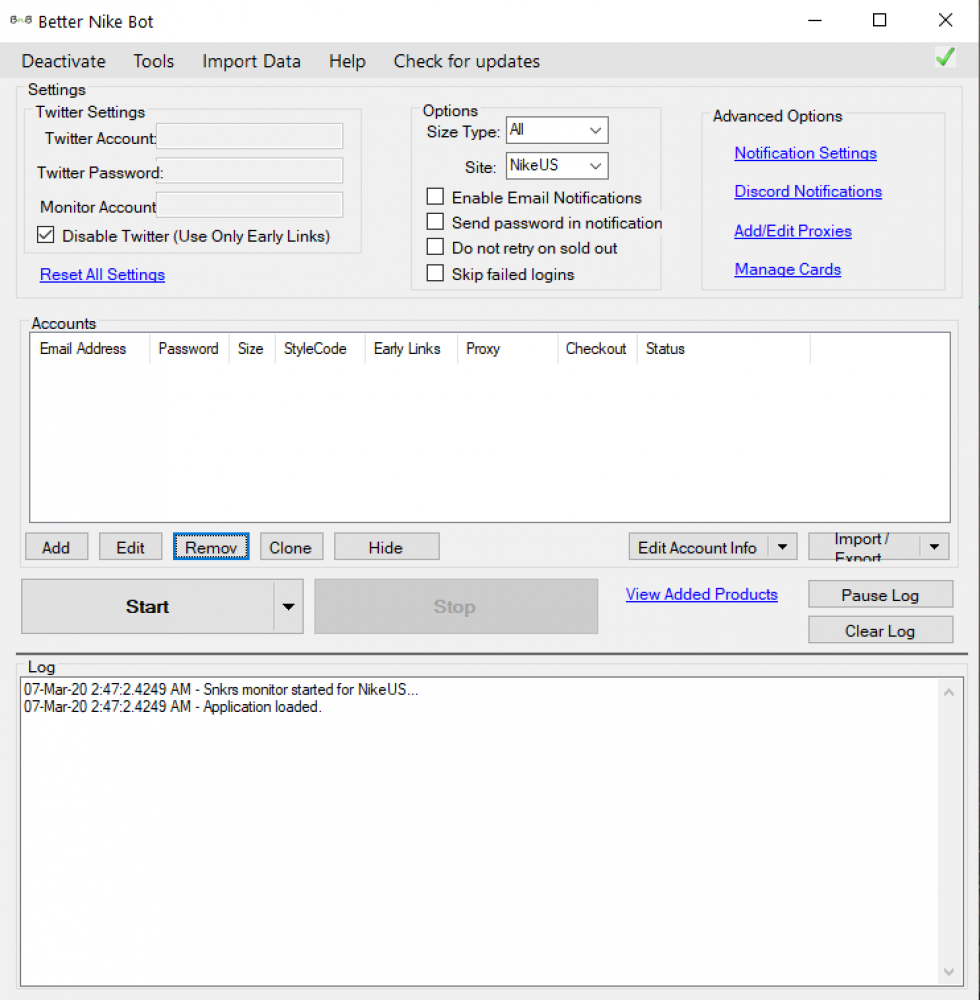Minimize the Better Nike Bot window
The height and width of the screenshot is (1000, 980).
(x=815, y=20)
